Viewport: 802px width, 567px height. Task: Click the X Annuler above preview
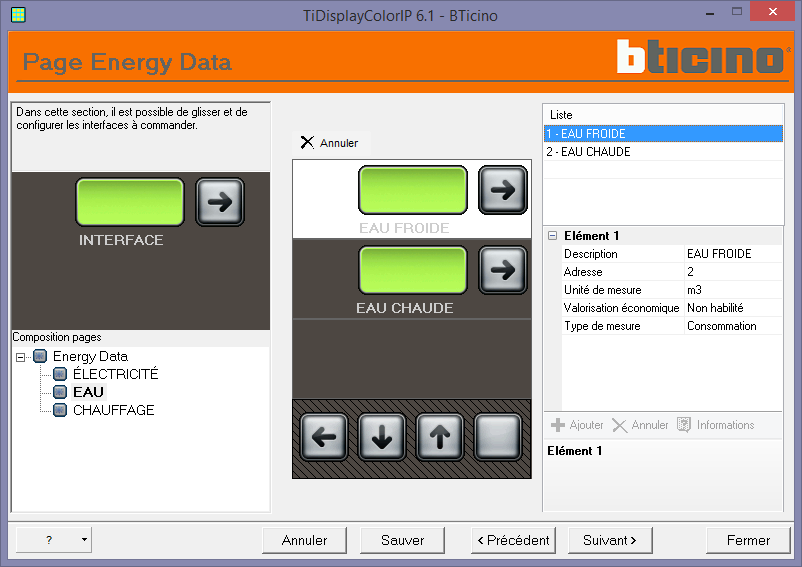[329, 143]
